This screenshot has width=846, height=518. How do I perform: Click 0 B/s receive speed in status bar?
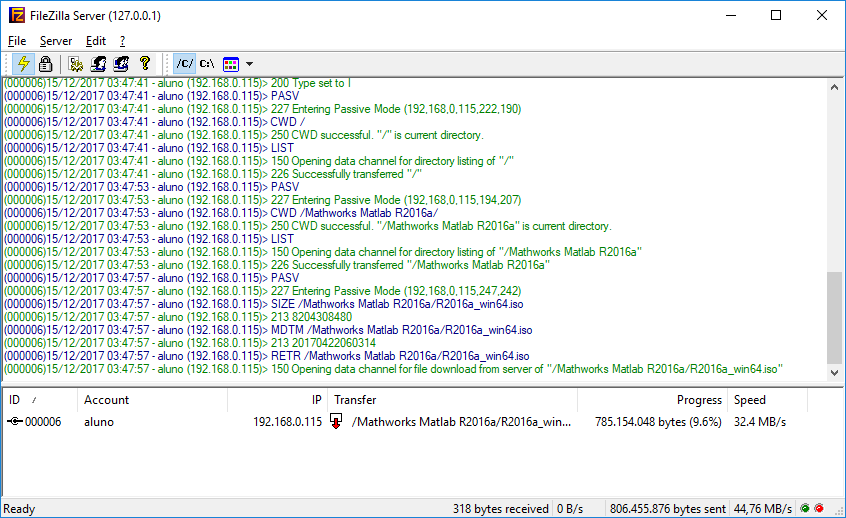[x=570, y=509]
